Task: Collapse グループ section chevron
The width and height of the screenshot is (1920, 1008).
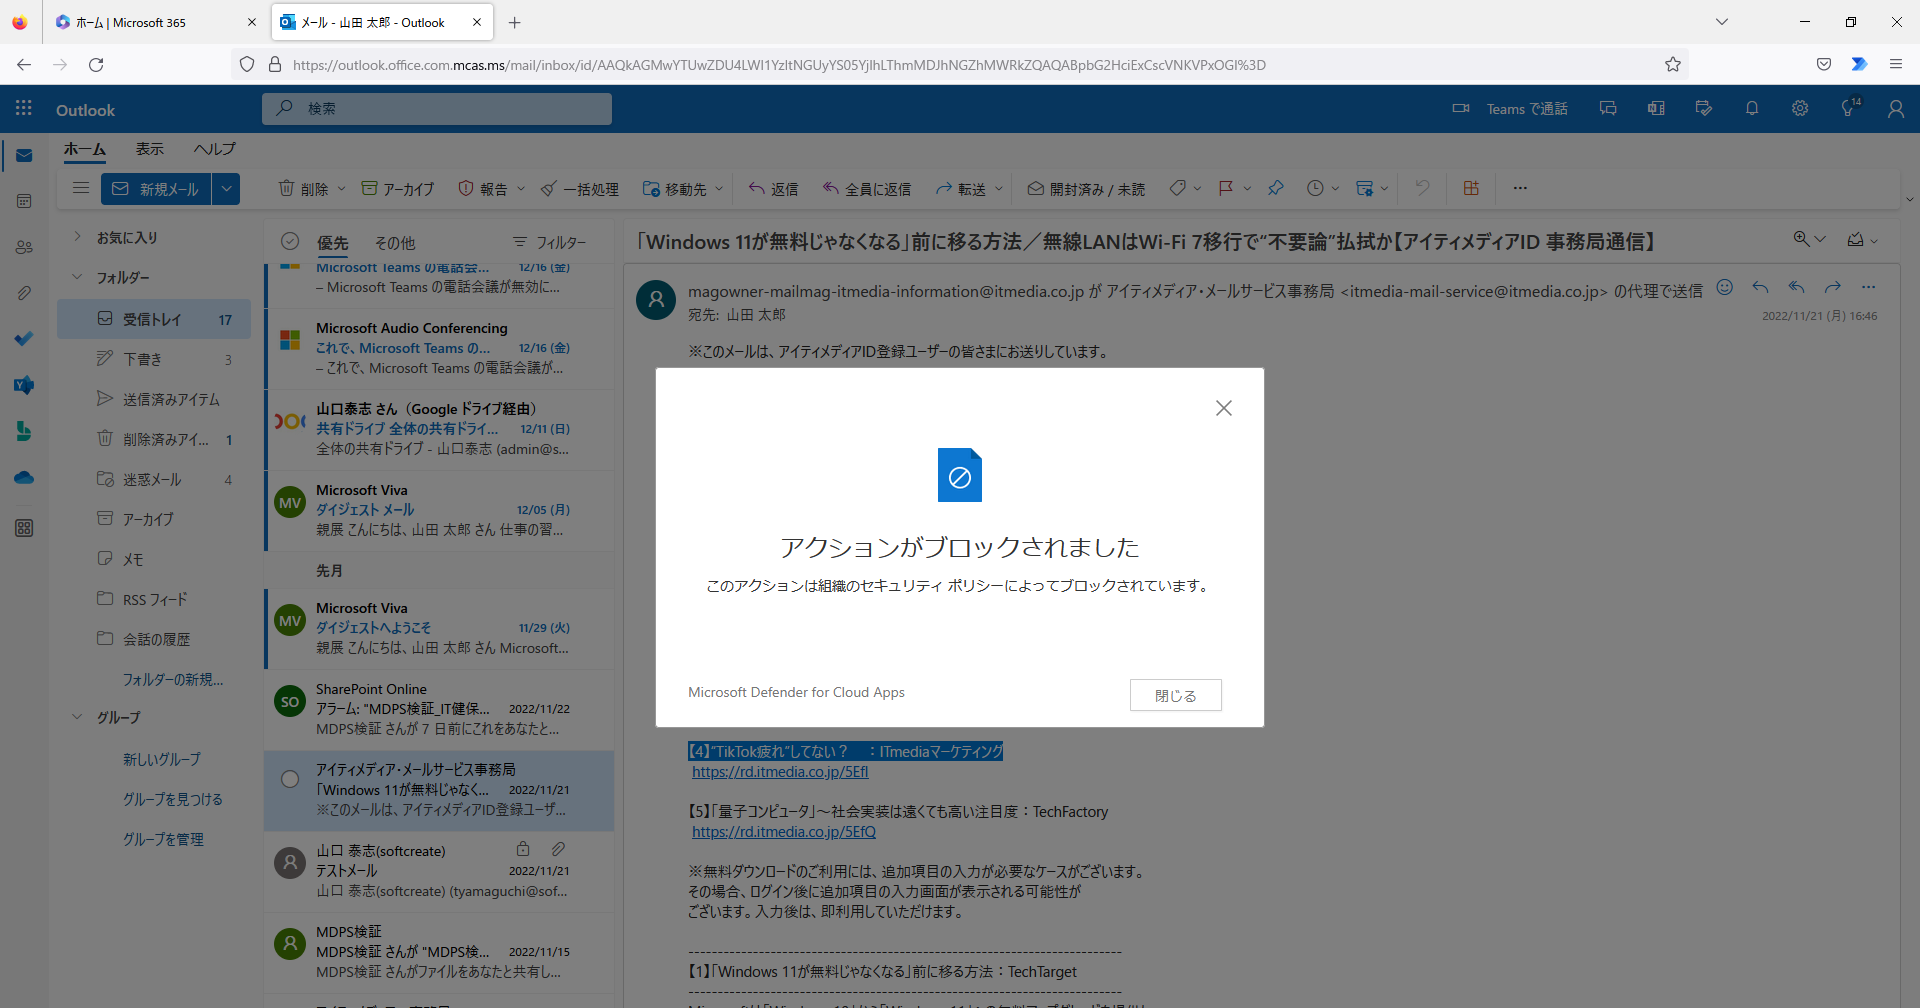Action: pos(77,717)
